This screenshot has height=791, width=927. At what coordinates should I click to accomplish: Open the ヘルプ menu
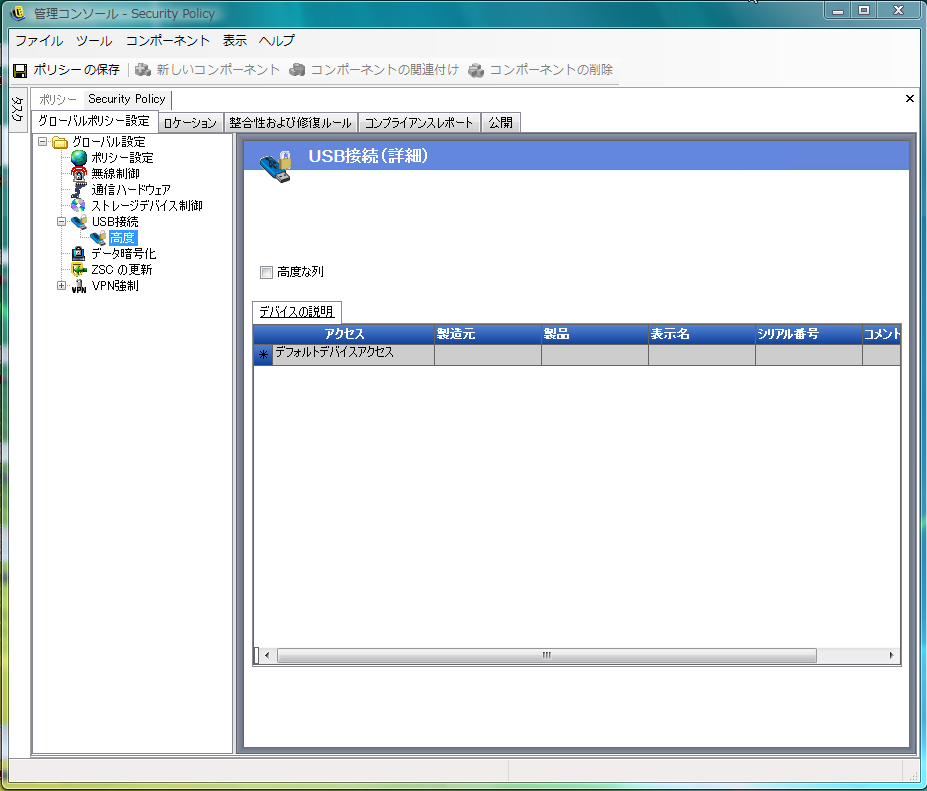pos(277,41)
